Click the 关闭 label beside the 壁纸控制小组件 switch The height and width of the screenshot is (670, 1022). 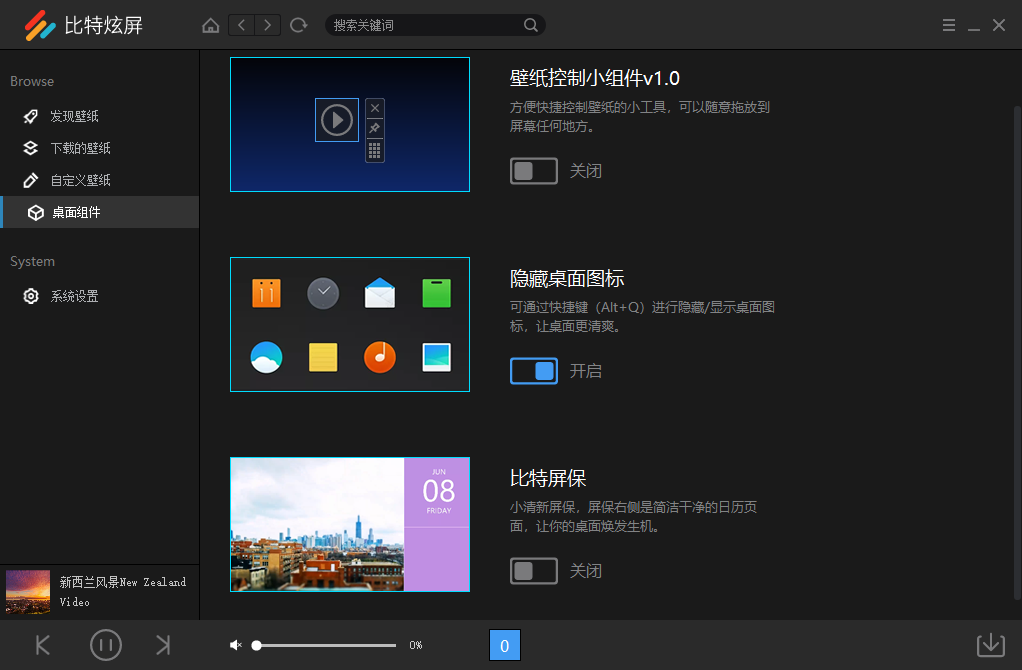point(585,171)
